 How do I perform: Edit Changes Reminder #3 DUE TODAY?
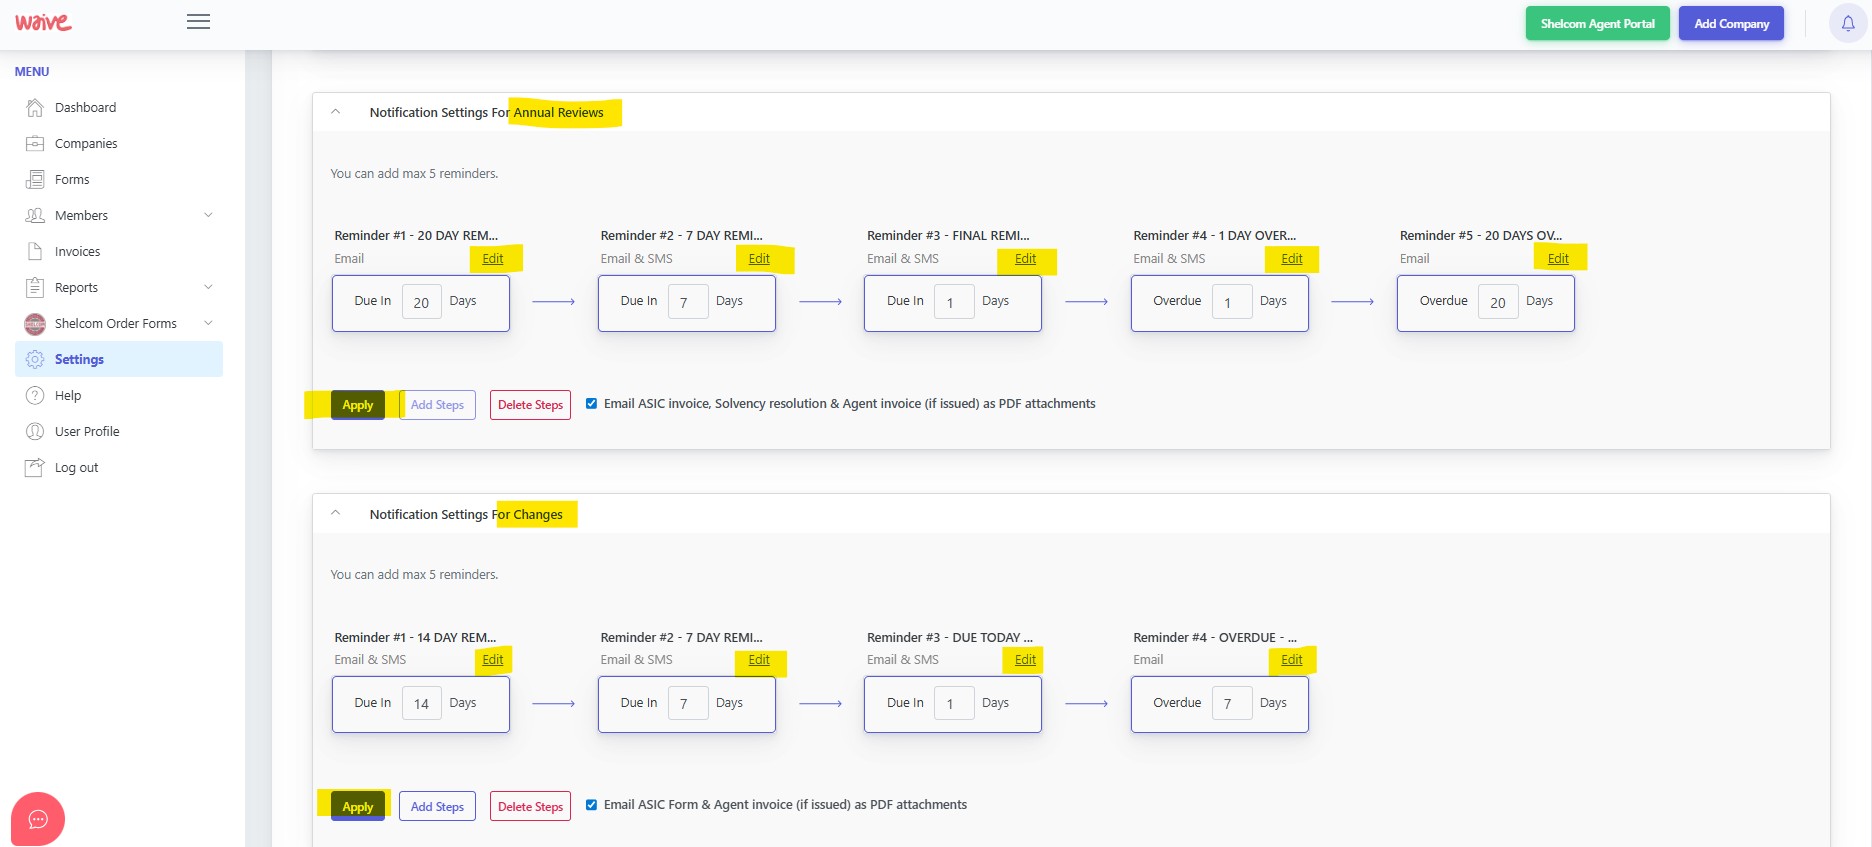point(1025,660)
